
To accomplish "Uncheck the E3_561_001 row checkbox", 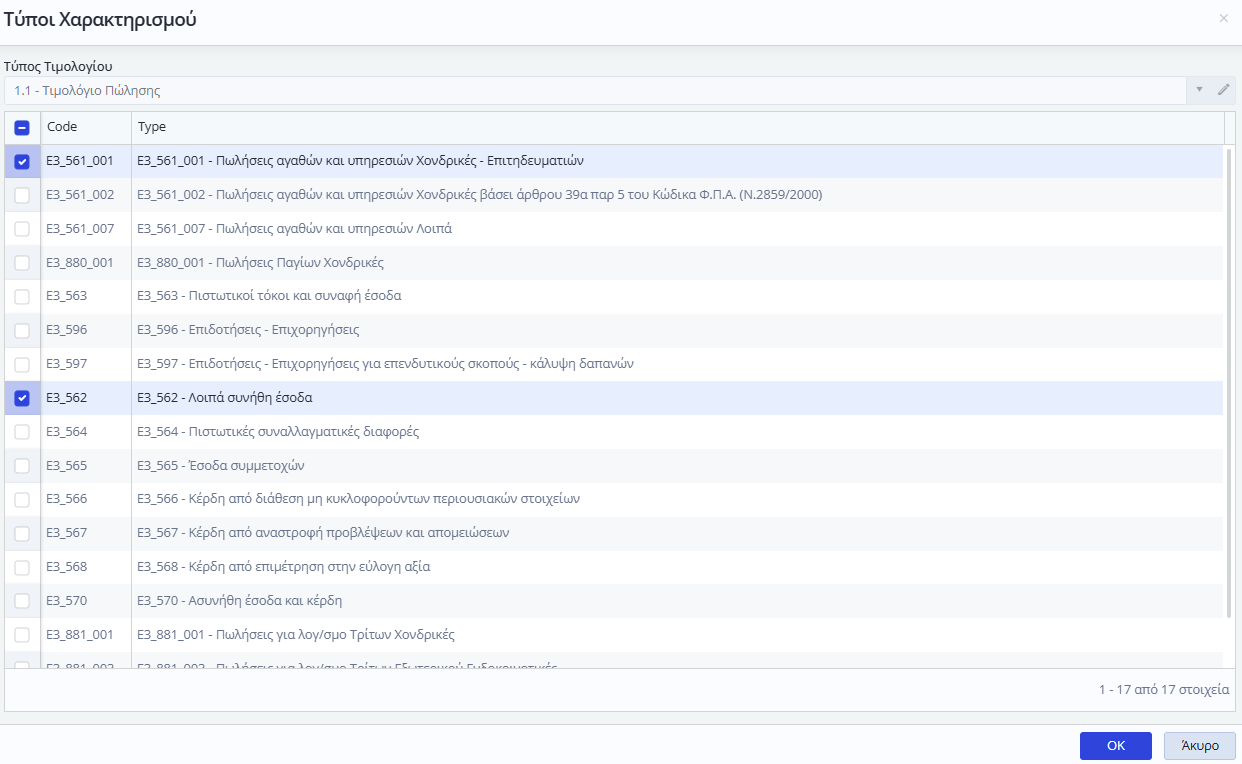I will [x=22, y=161].
